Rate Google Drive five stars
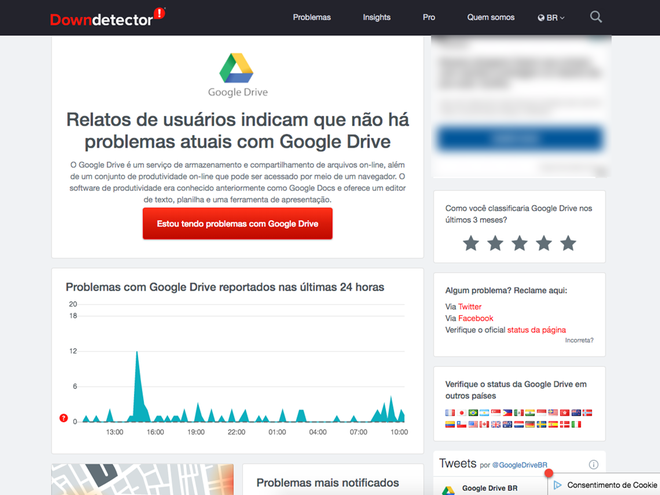The image size is (660, 495). (568, 243)
